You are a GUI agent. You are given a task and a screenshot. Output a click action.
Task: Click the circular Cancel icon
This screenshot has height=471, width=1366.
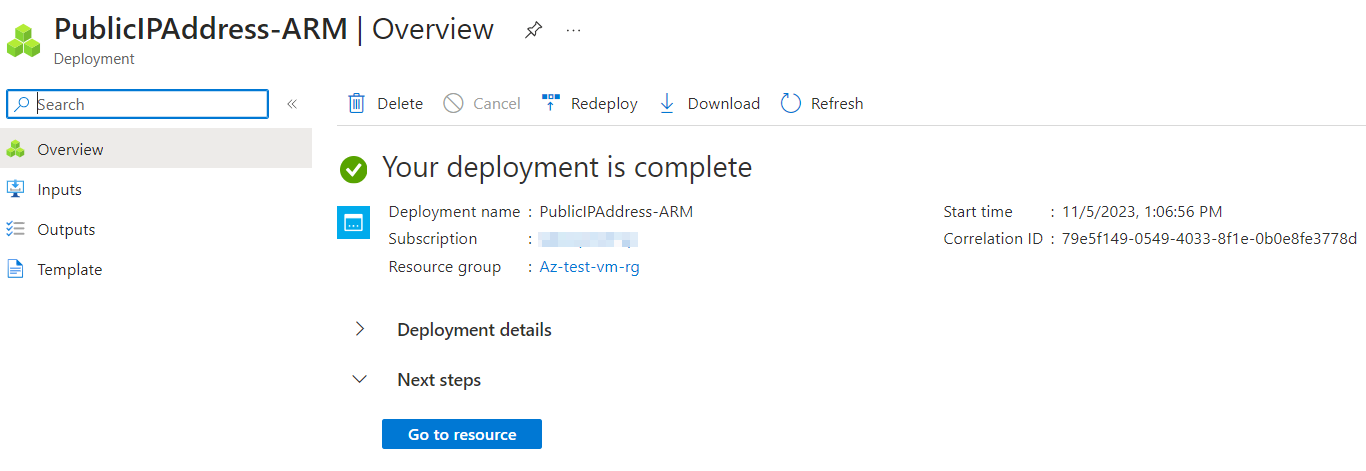453,103
